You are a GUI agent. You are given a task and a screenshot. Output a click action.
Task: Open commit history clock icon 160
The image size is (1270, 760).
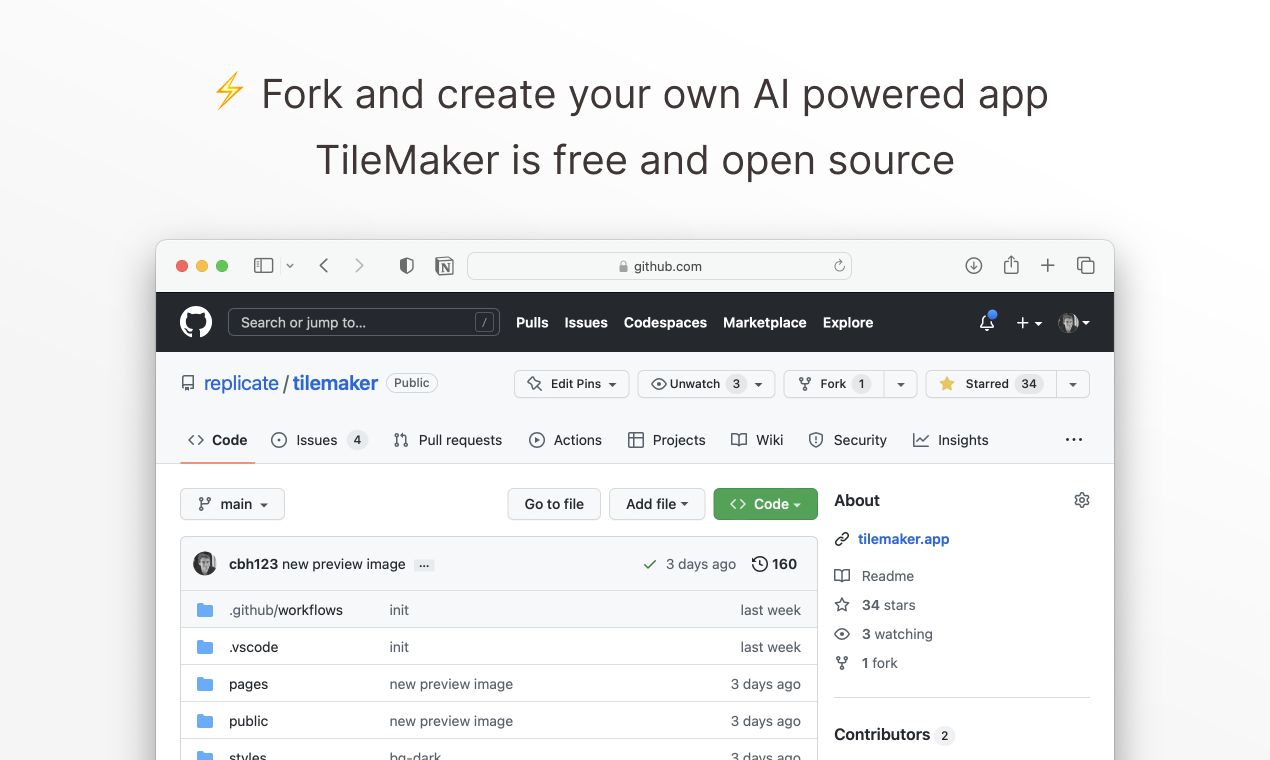point(774,564)
